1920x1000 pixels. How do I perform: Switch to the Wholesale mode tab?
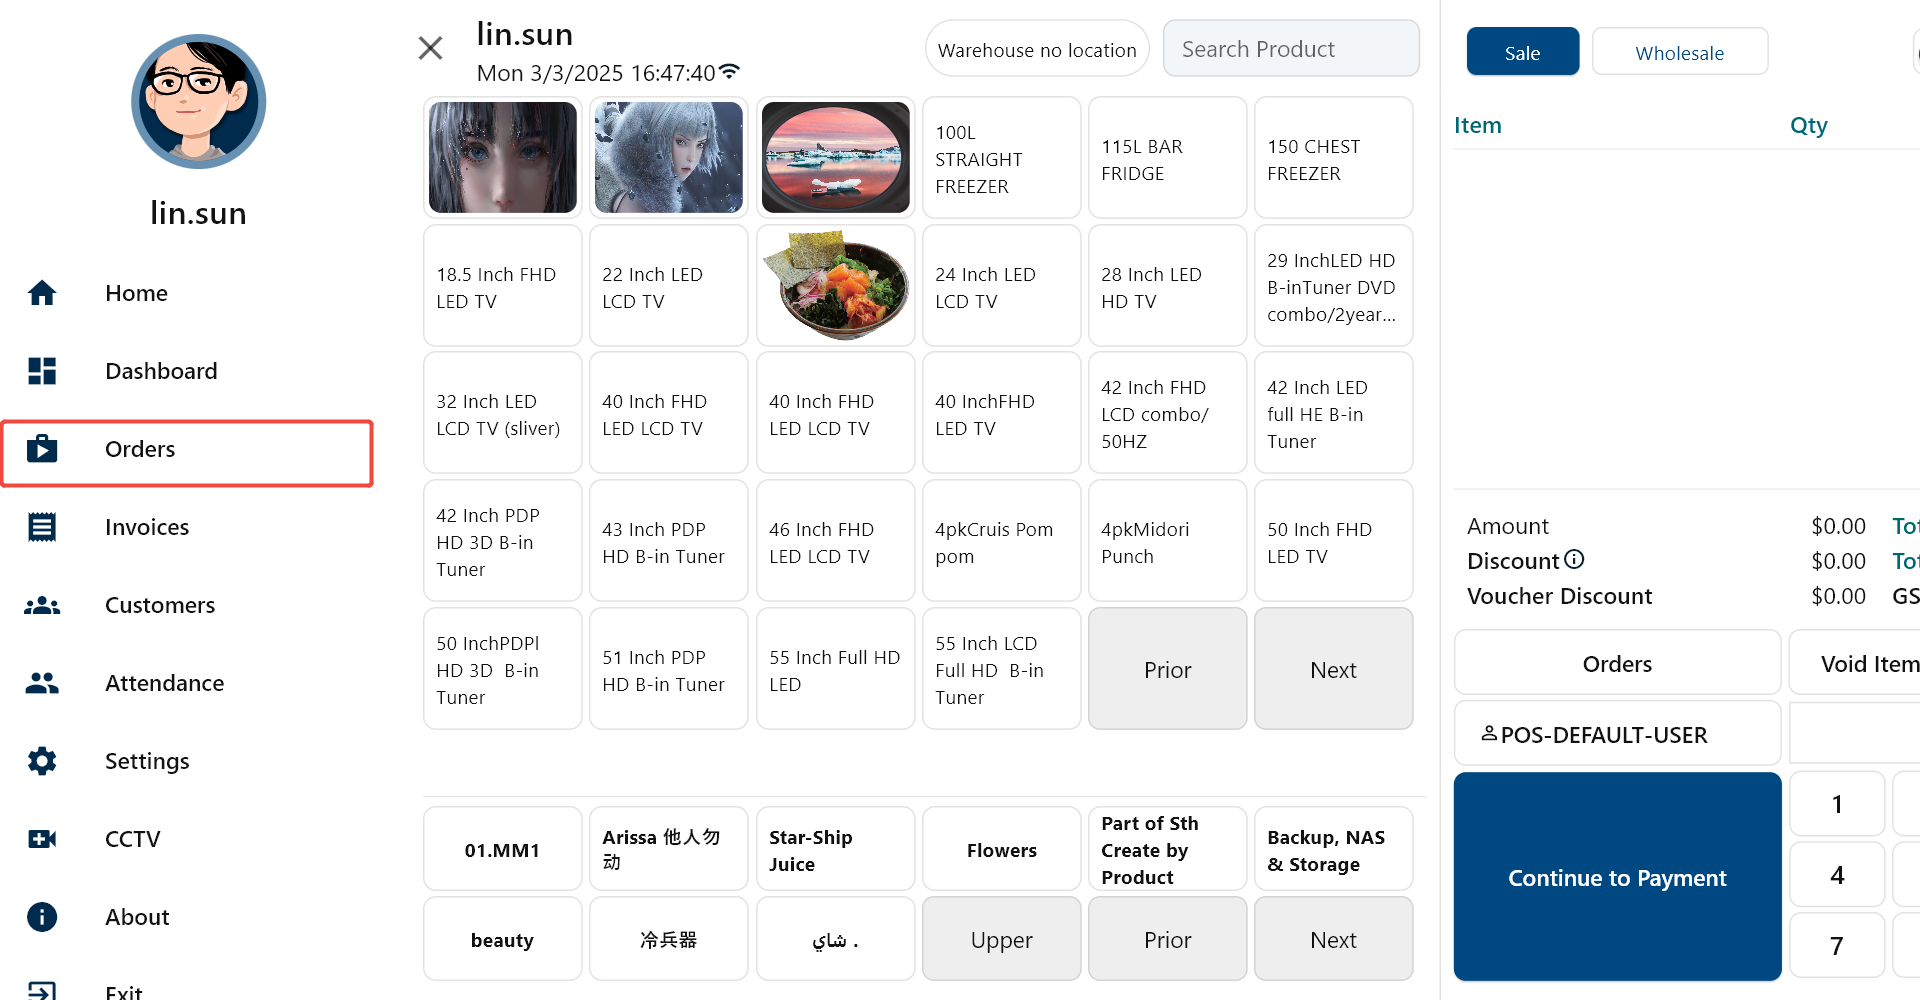click(x=1679, y=52)
